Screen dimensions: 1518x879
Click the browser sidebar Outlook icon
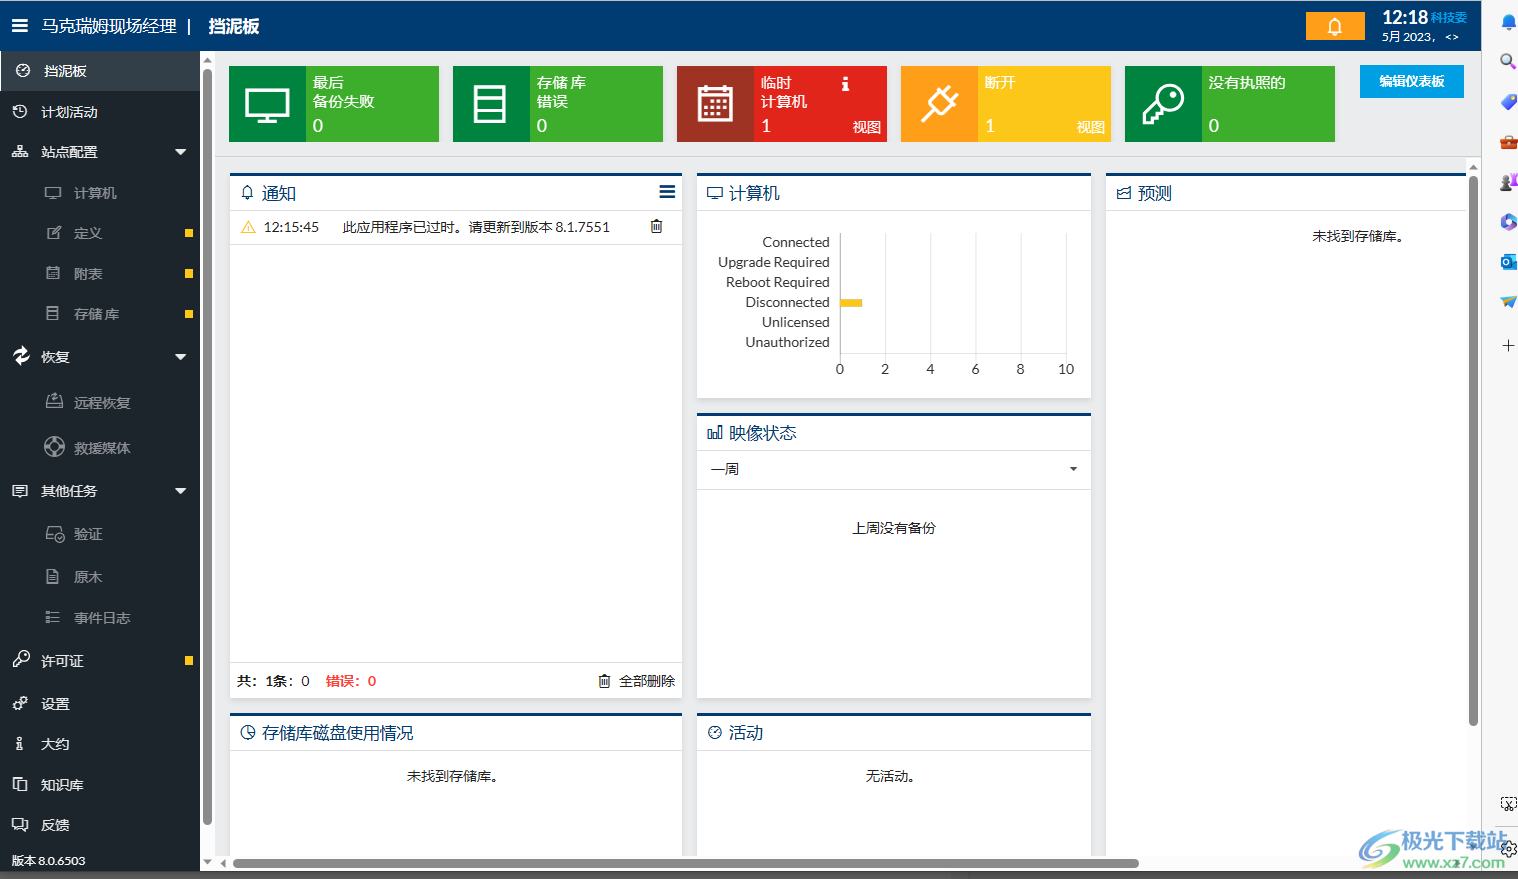coord(1508,262)
